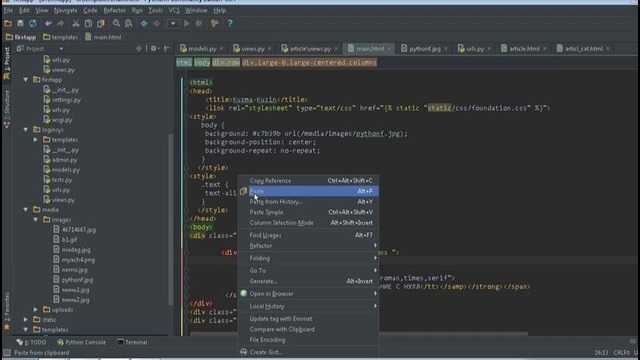Choose Open in Browser menu entry
This screenshot has height=360, width=640.
click(x=309, y=293)
